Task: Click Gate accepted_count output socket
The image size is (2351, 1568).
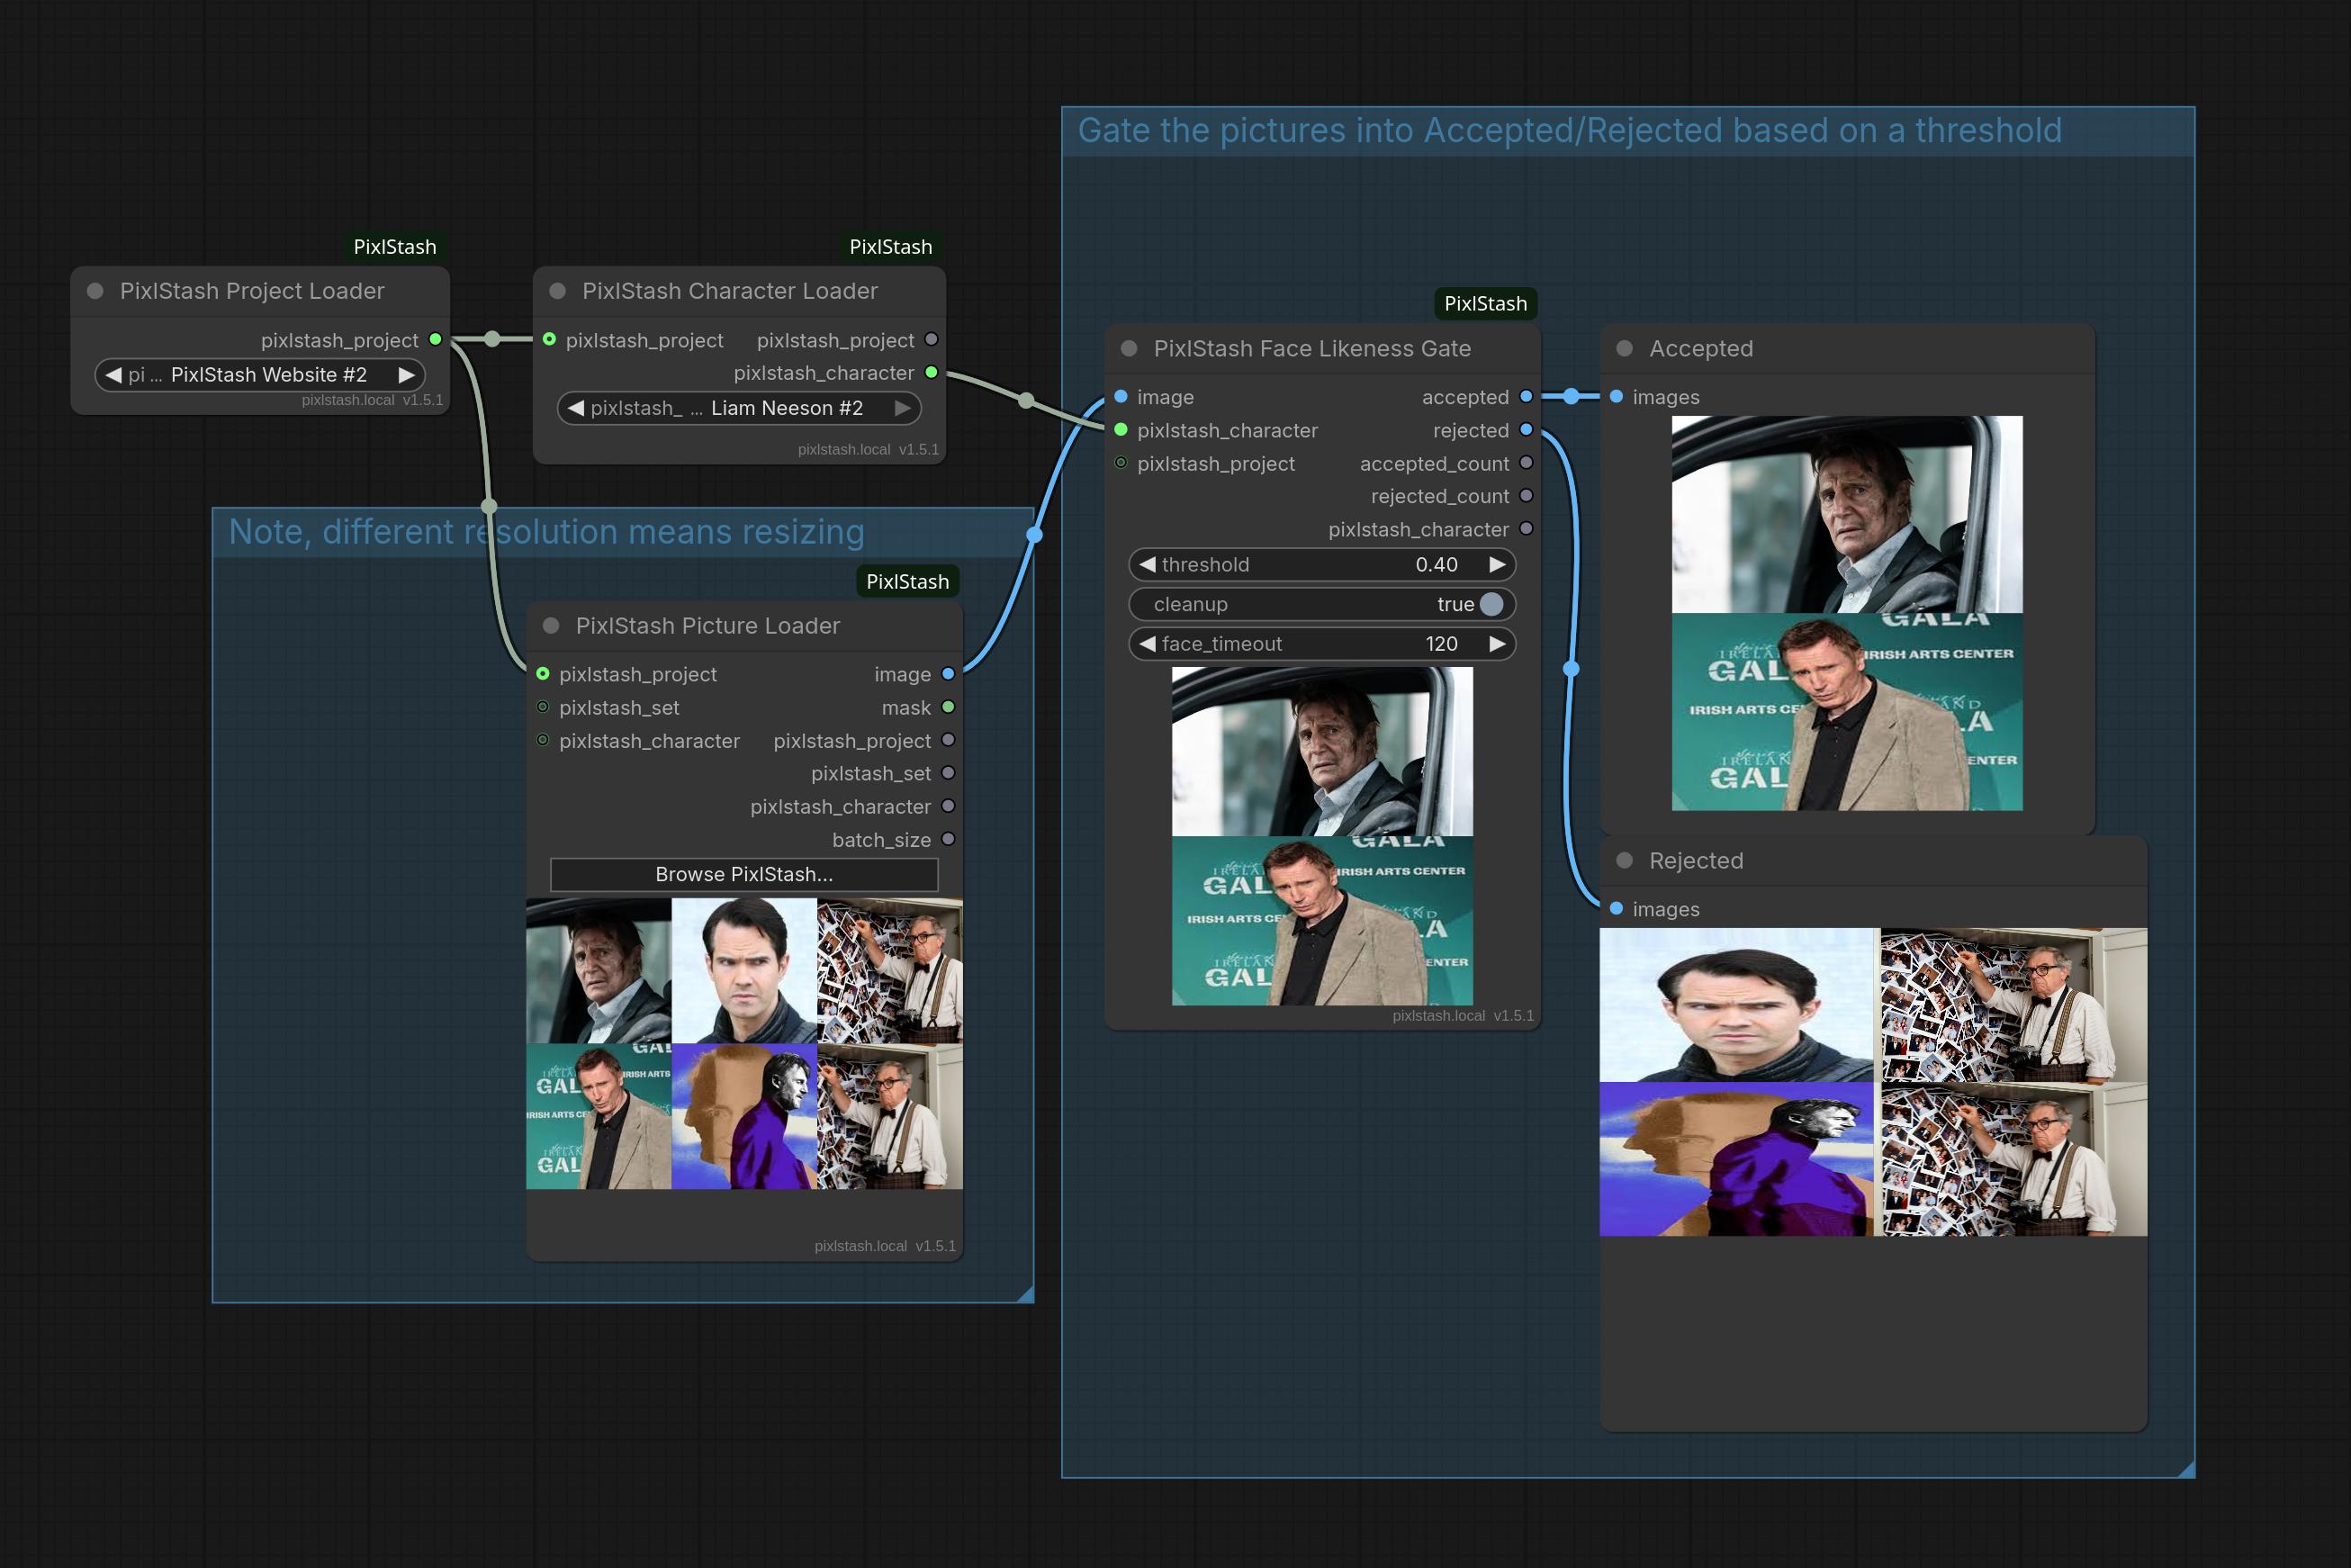Action: click(1526, 463)
